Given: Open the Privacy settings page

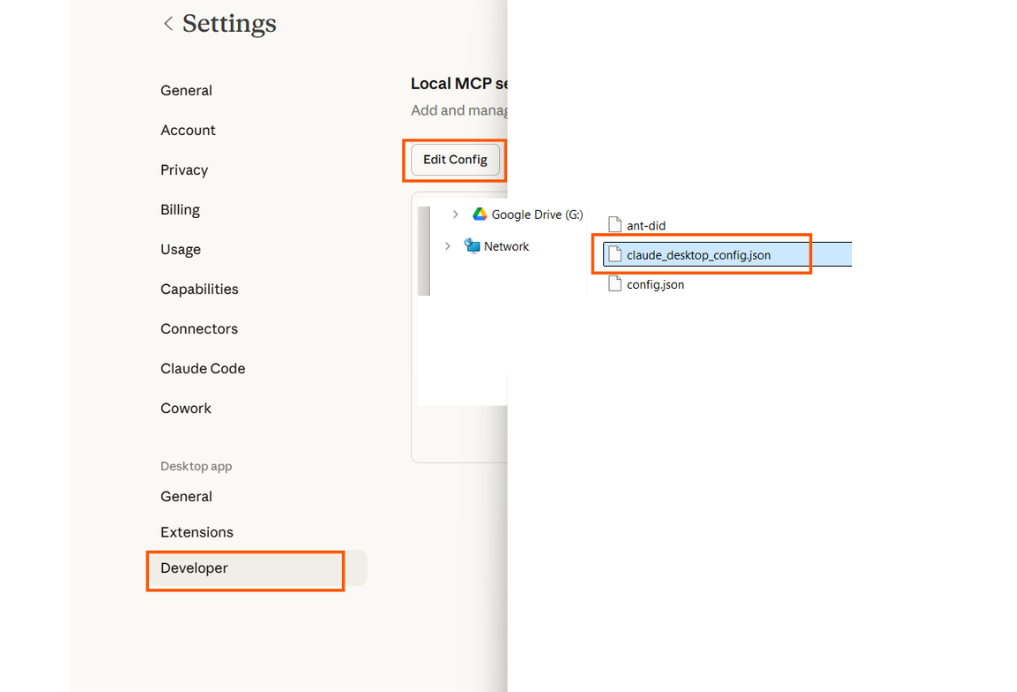Looking at the screenshot, I should coord(184,170).
